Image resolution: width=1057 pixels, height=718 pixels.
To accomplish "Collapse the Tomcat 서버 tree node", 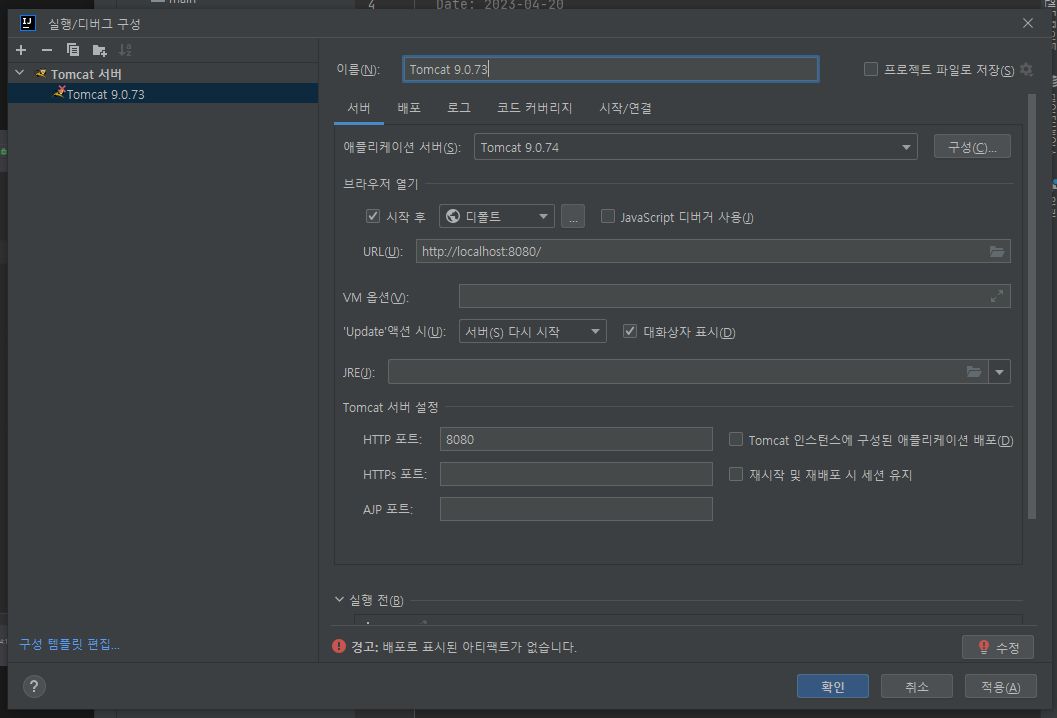I will click(20, 73).
